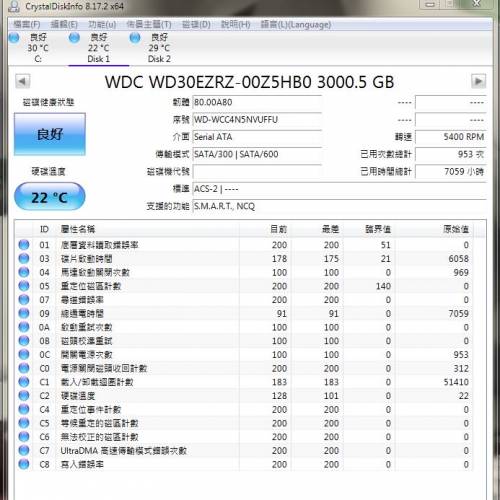Open the 檔案(F) menu

pos(27,24)
